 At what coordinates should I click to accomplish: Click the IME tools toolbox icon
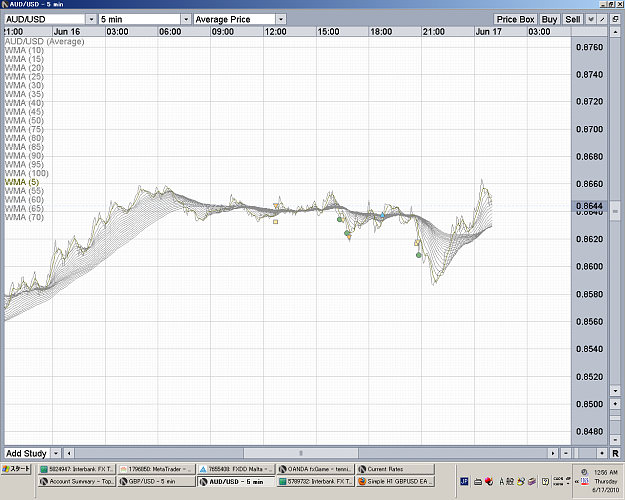tap(532, 481)
